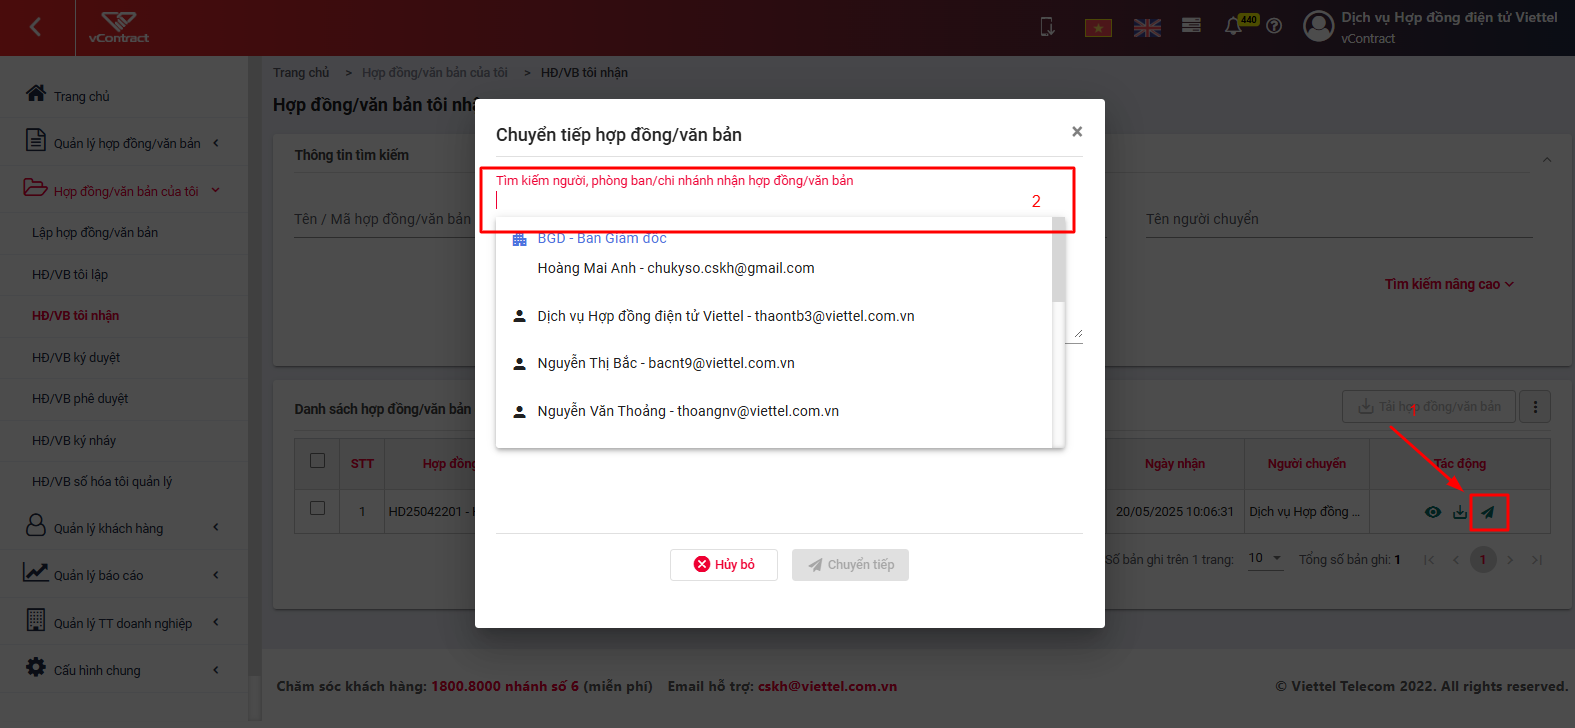Click the Tên người chuyển input field

1339,219
